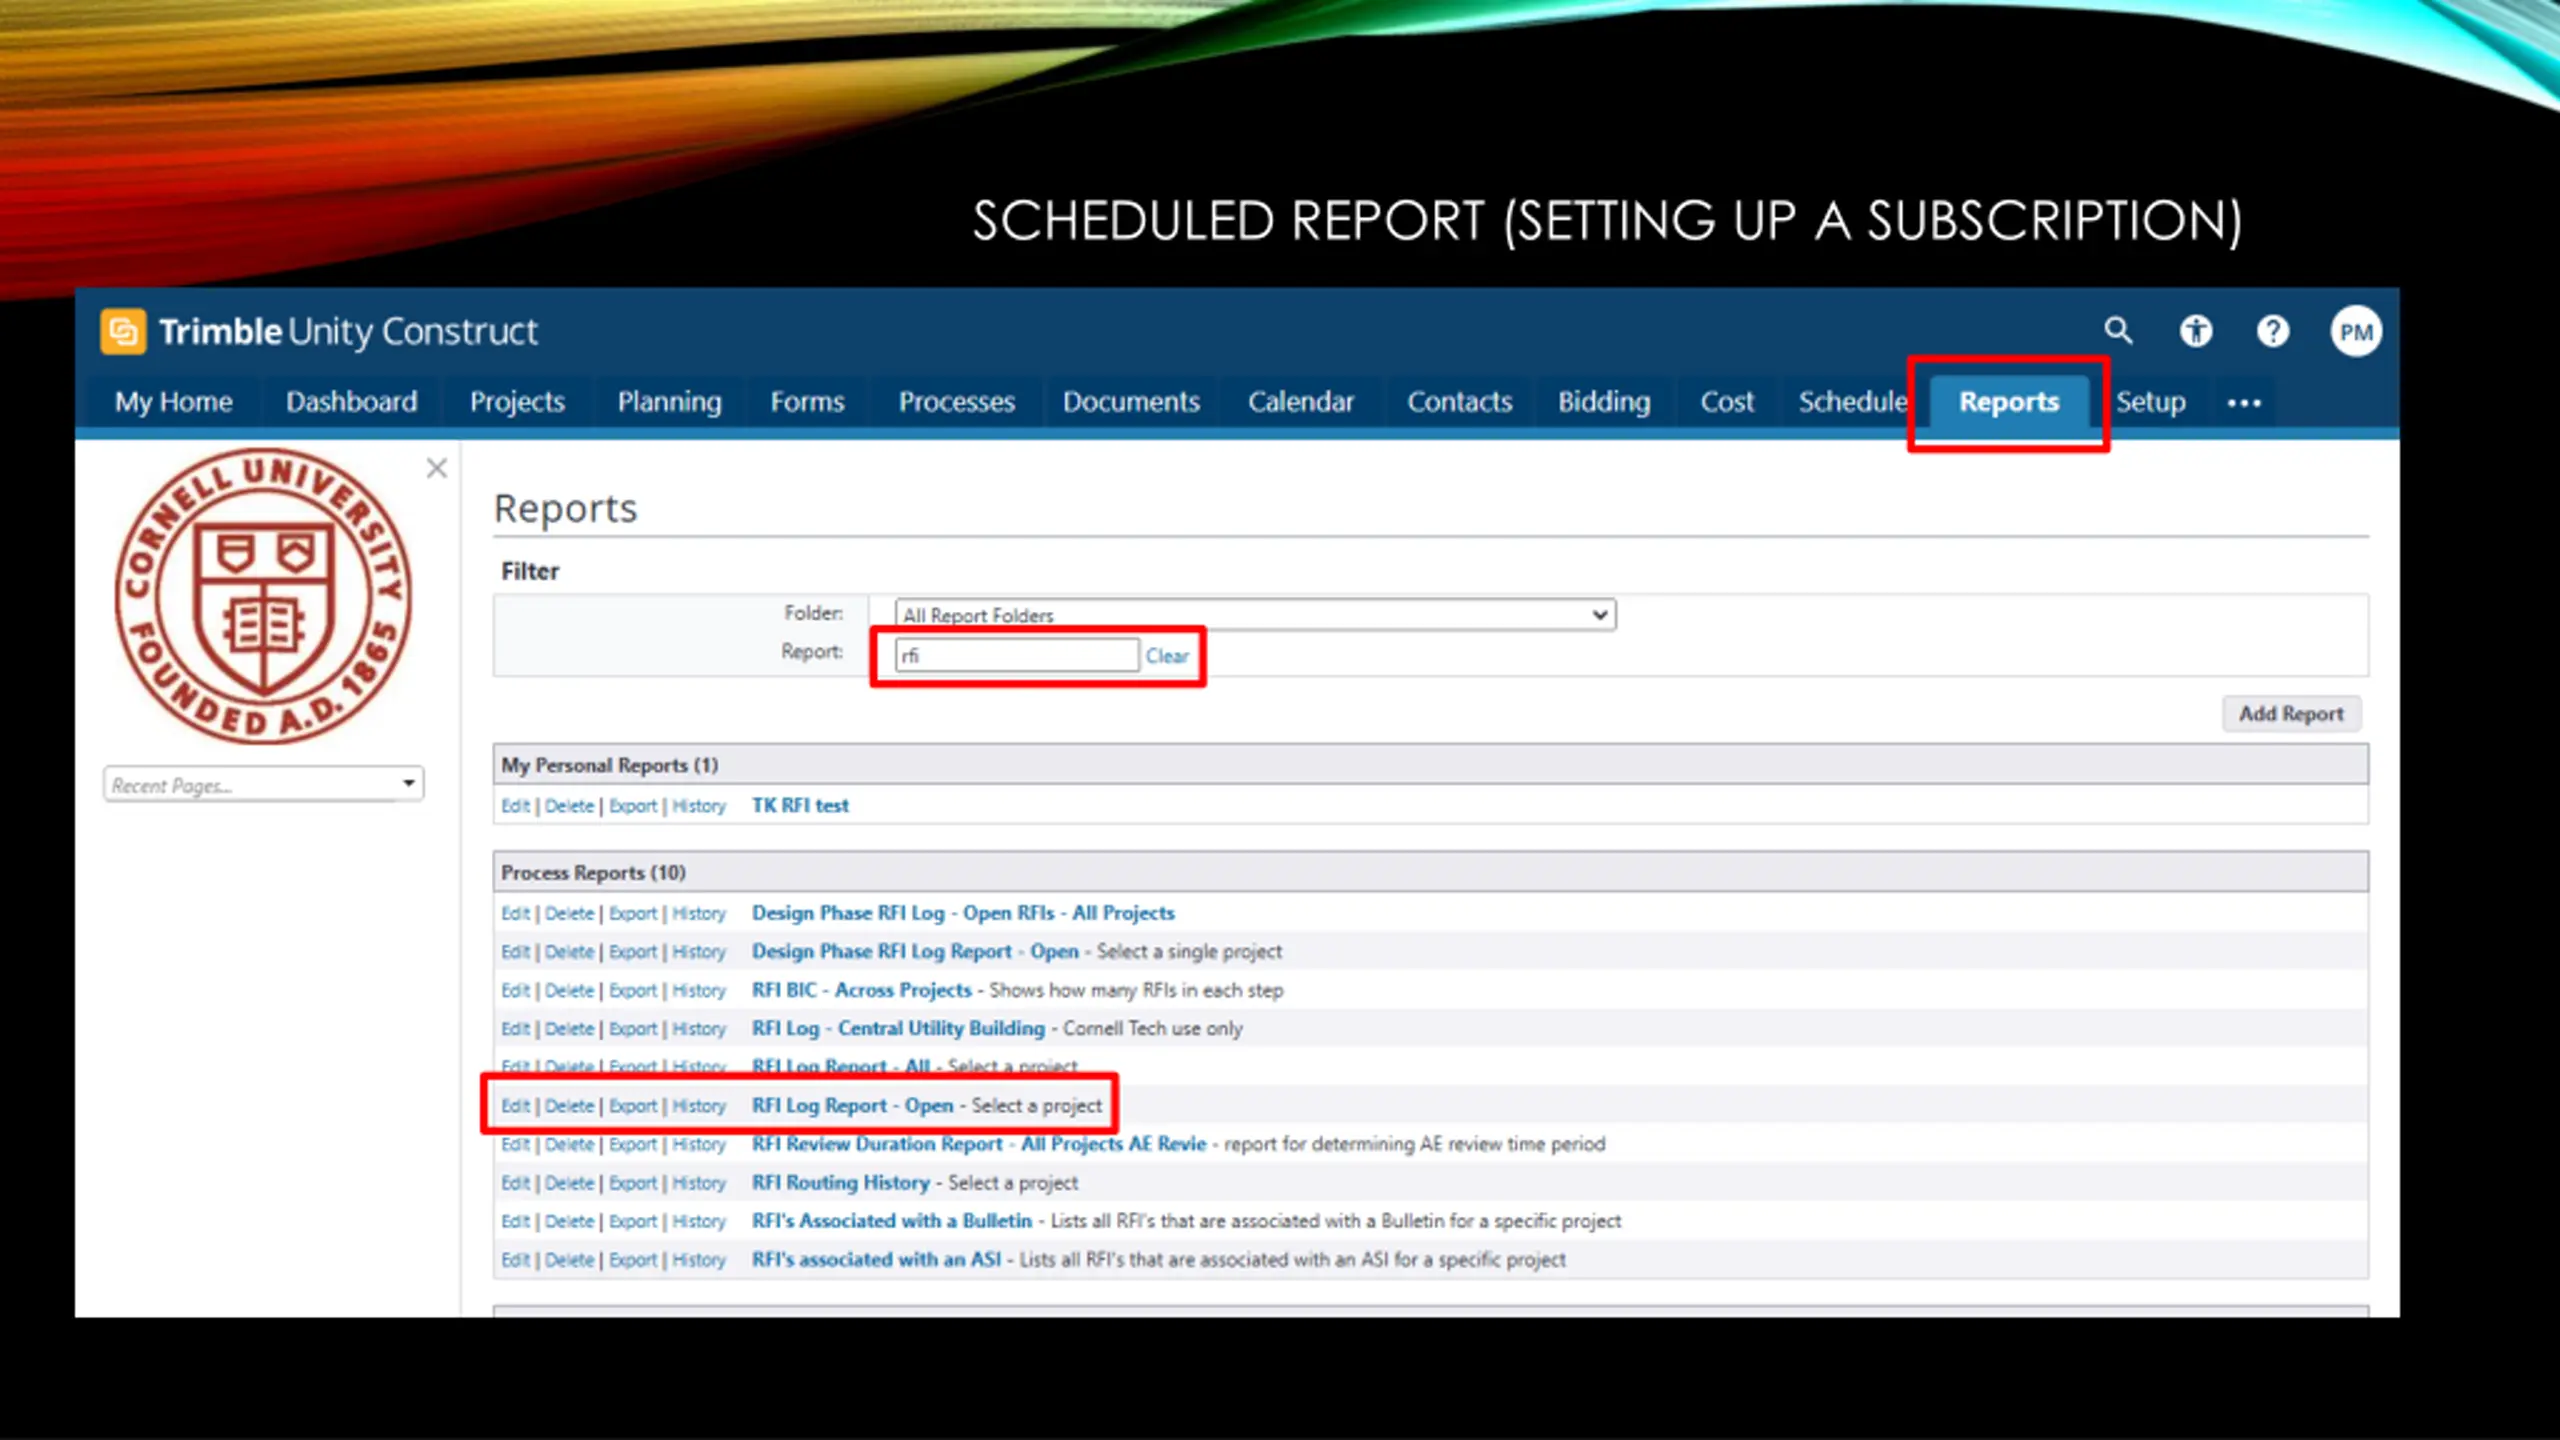This screenshot has height=1440, width=2560.
Task: Open the PM user profile avatar
Action: (2355, 332)
